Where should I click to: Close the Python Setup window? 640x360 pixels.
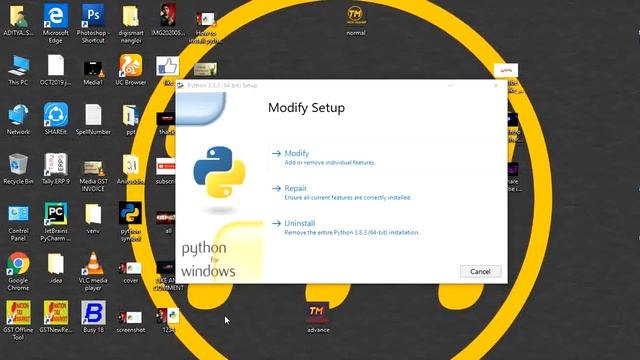[496, 85]
